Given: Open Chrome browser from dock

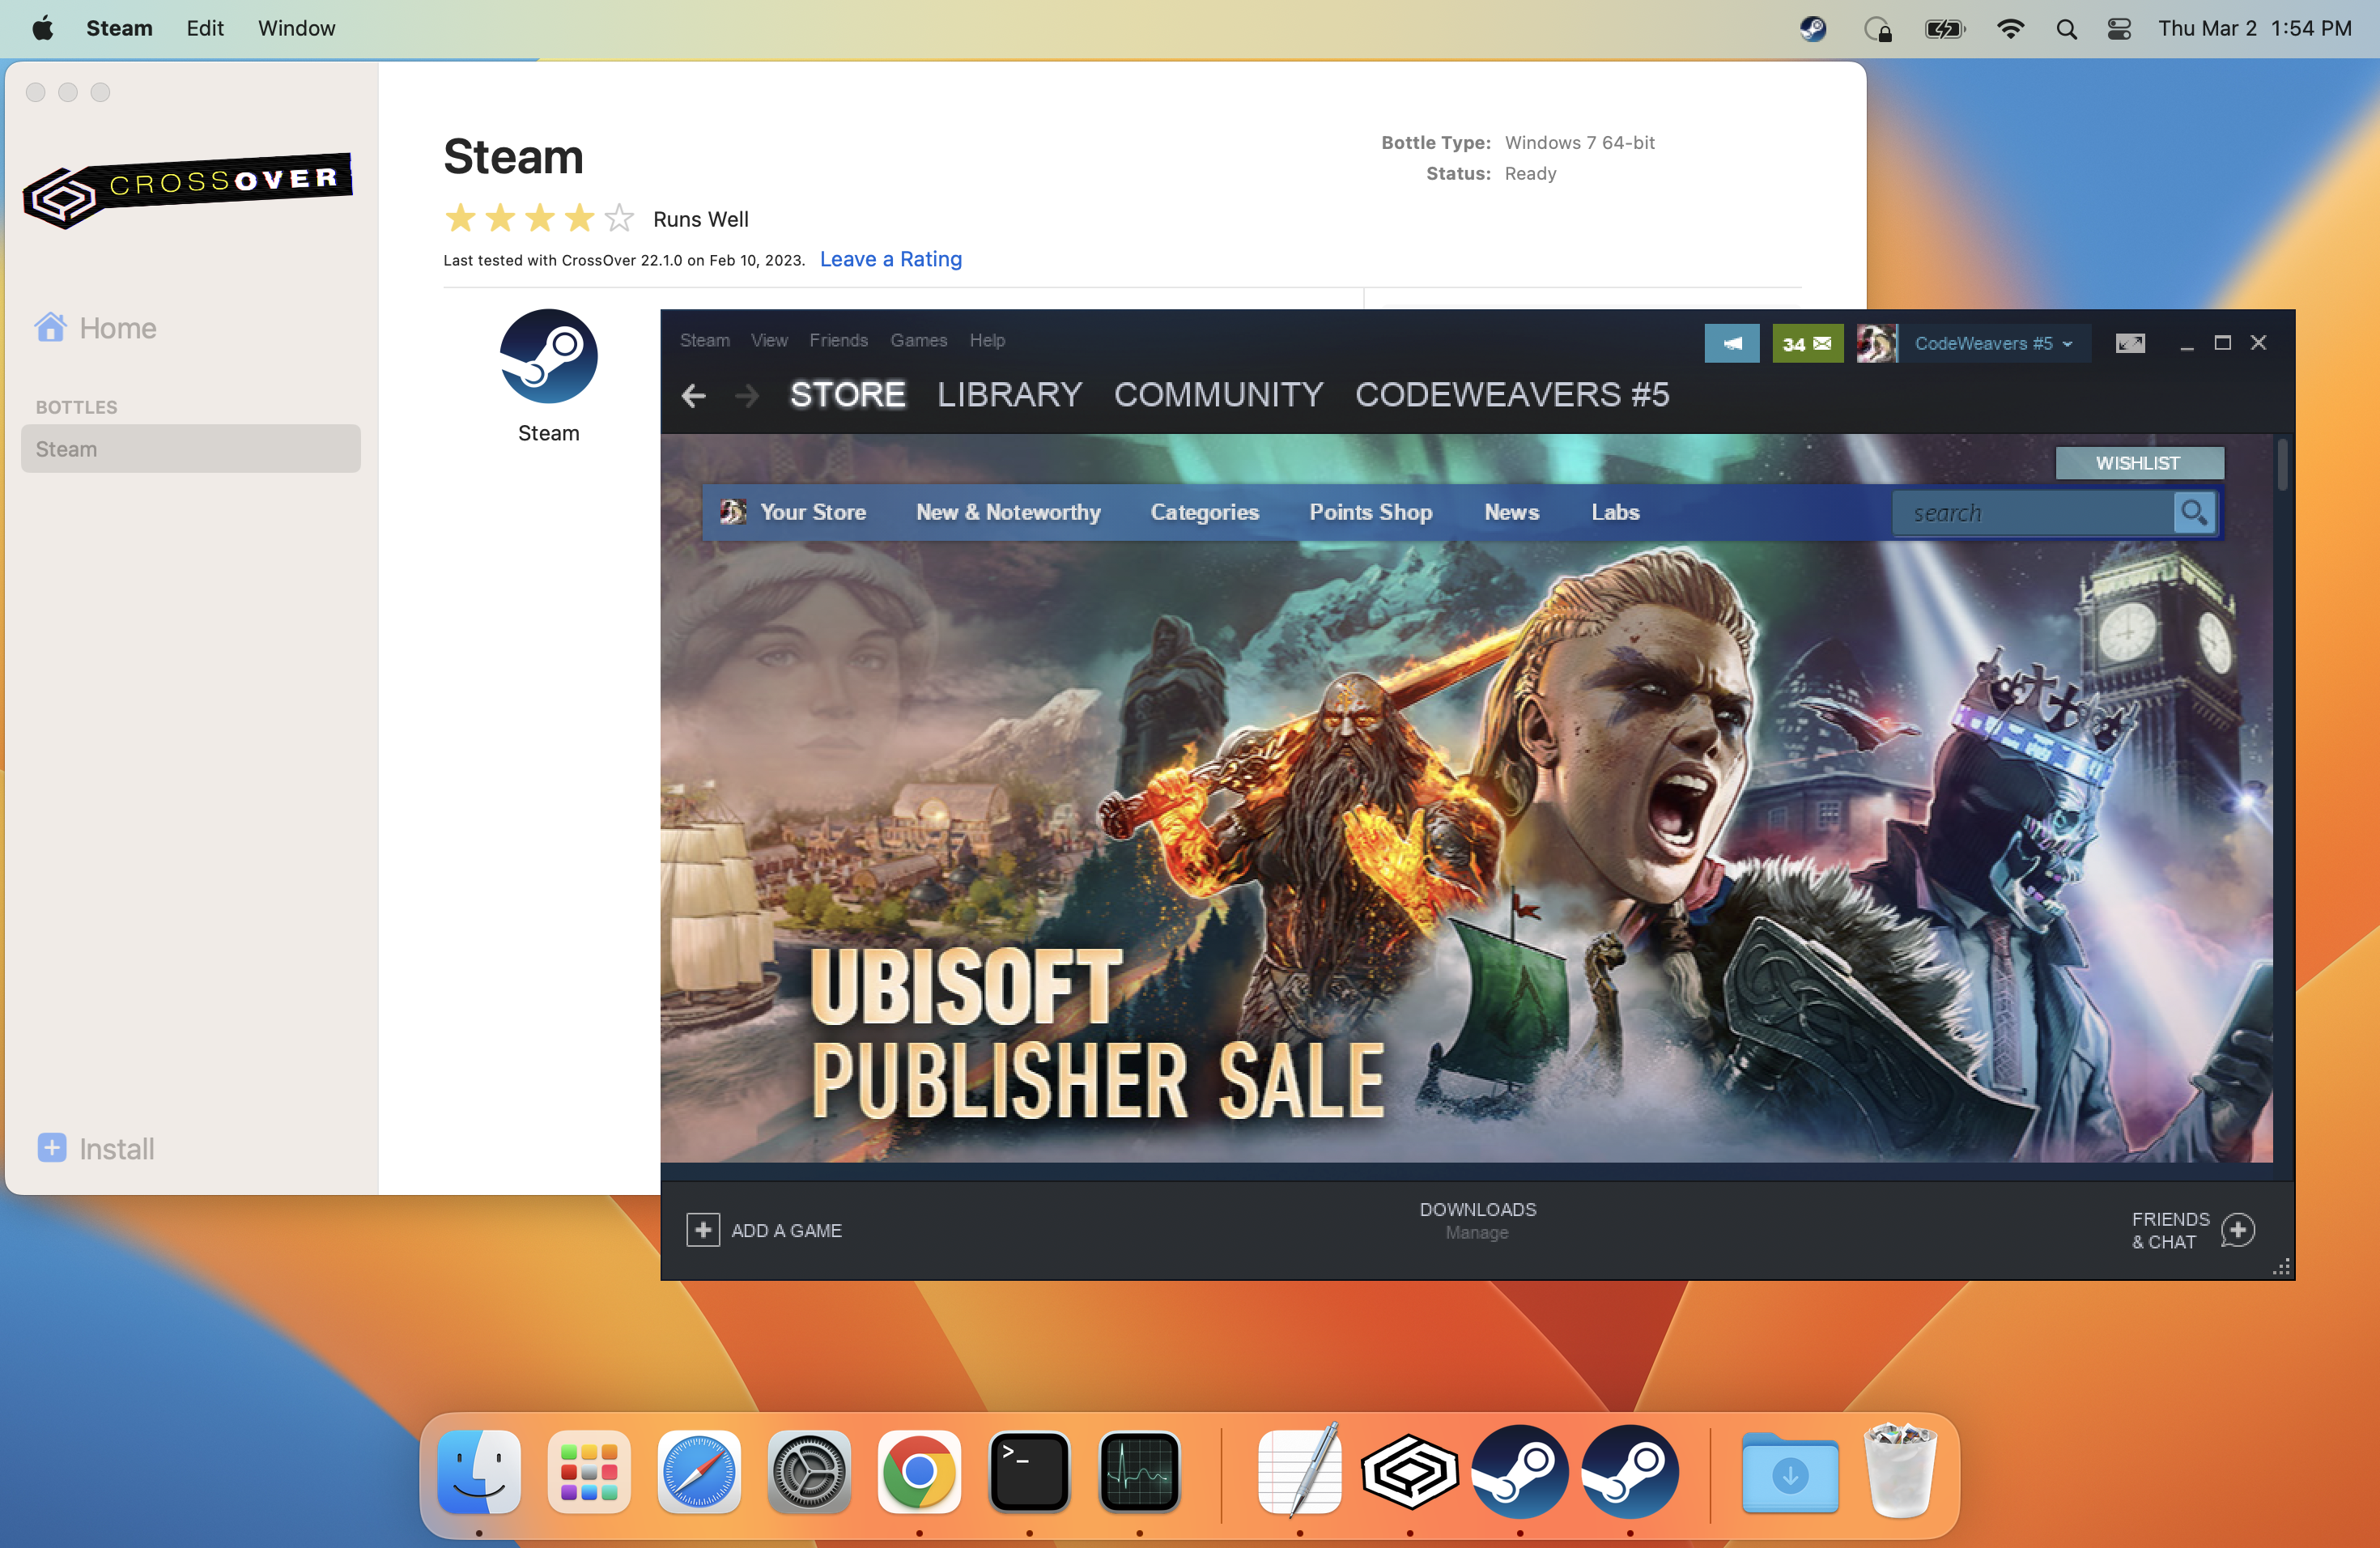Looking at the screenshot, I should [918, 1472].
